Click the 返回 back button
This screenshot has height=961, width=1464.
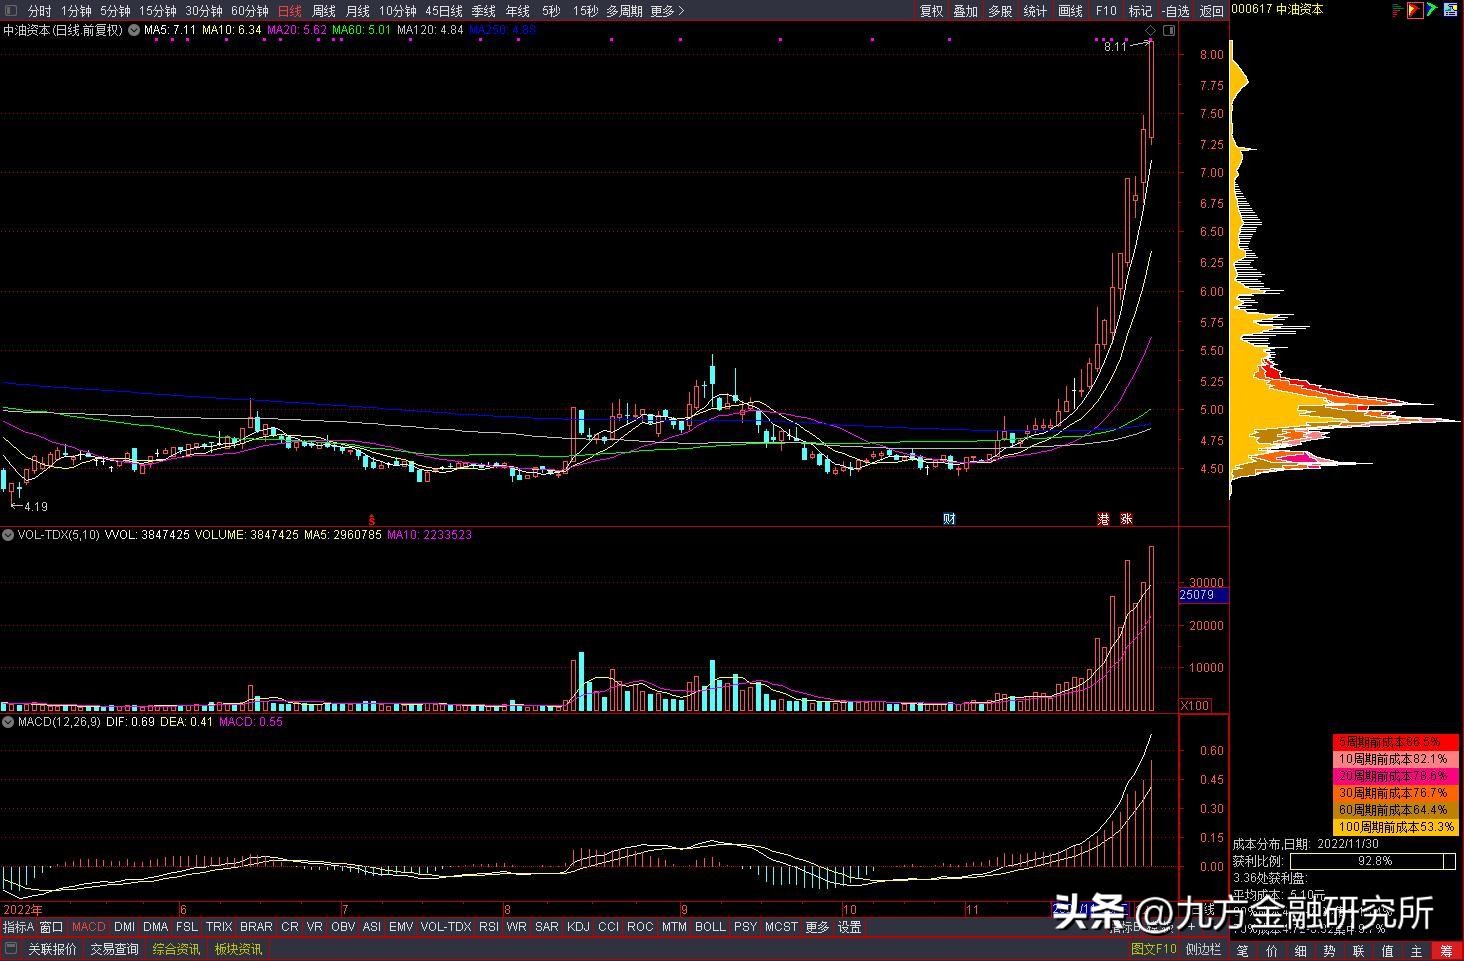click(x=1211, y=11)
